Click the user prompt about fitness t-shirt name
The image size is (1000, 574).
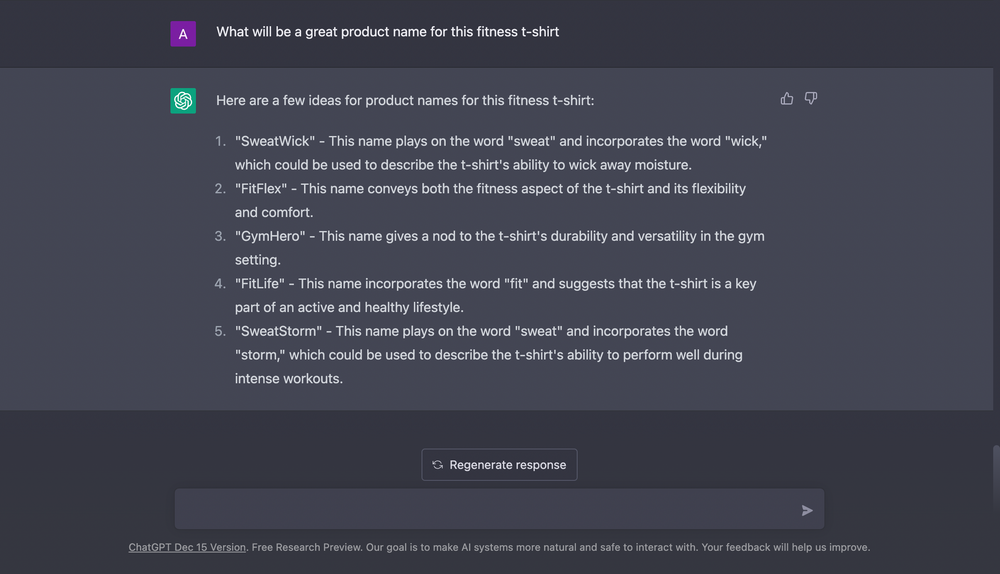click(x=388, y=32)
